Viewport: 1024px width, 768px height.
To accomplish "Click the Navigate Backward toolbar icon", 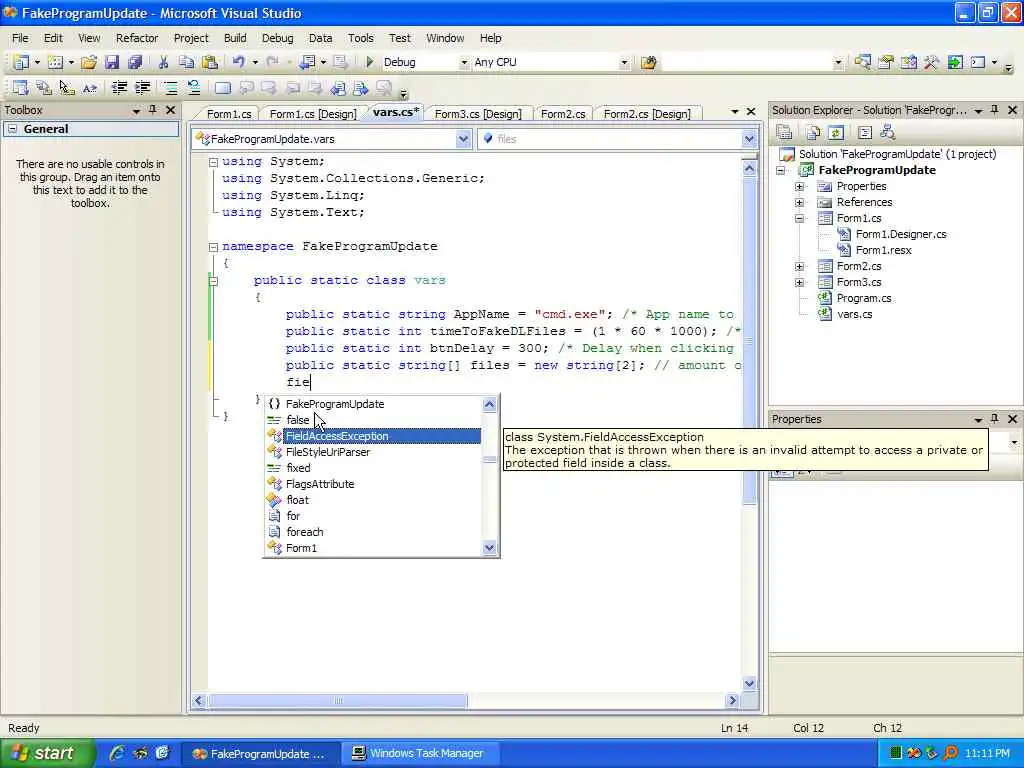I will tap(307, 62).
